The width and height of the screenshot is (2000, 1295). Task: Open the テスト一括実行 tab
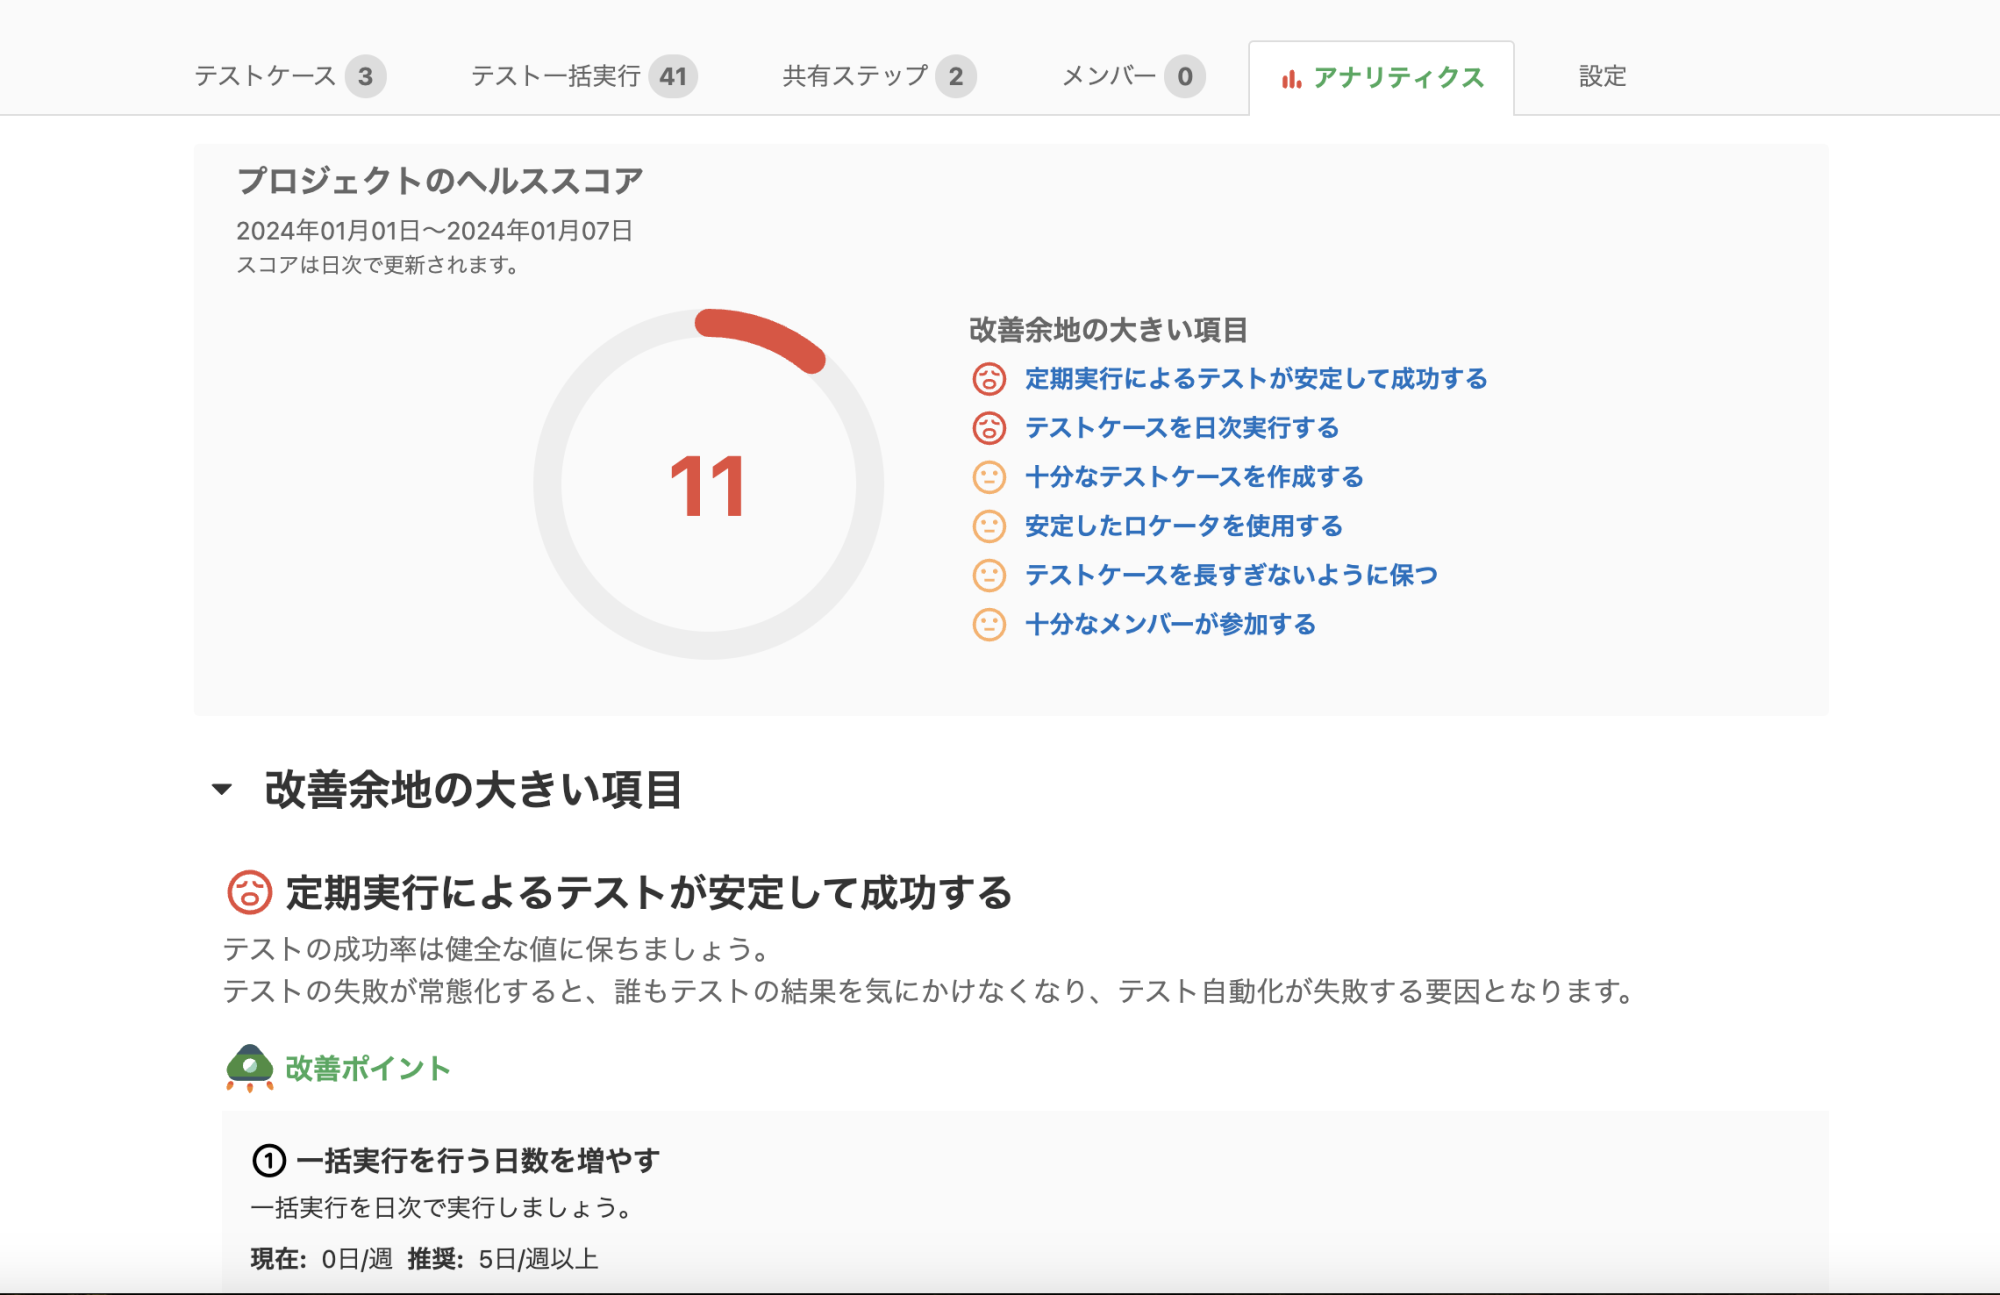tap(583, 76)
